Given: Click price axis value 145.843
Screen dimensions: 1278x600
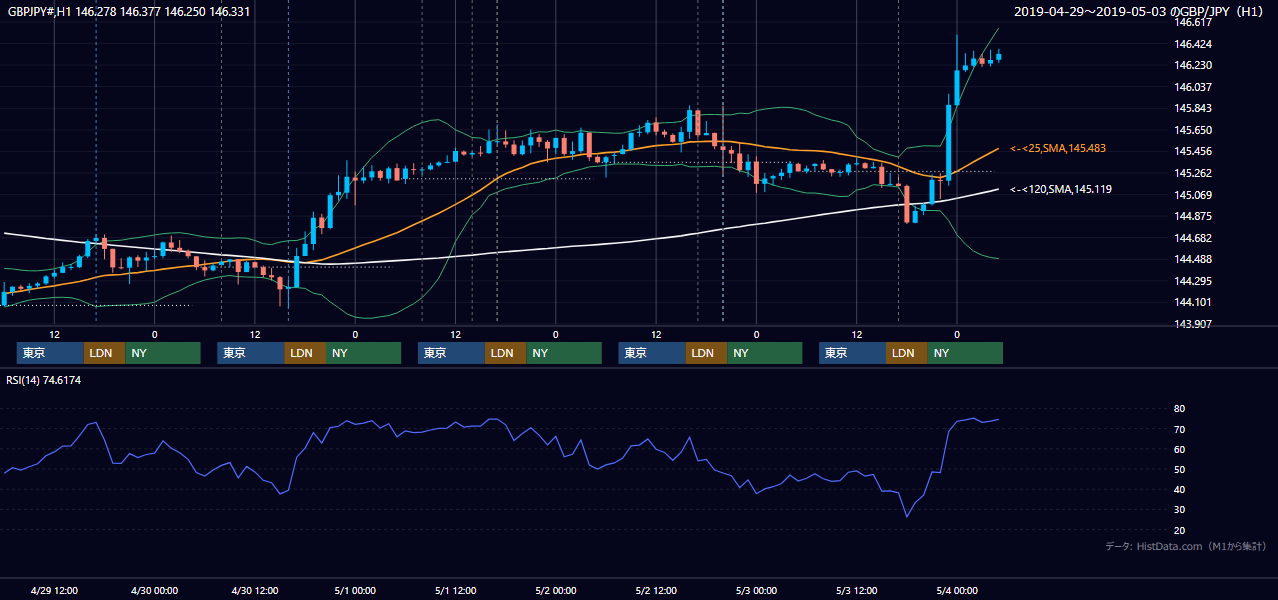Looking at the screenshot, I should [x=1193, y=108].
